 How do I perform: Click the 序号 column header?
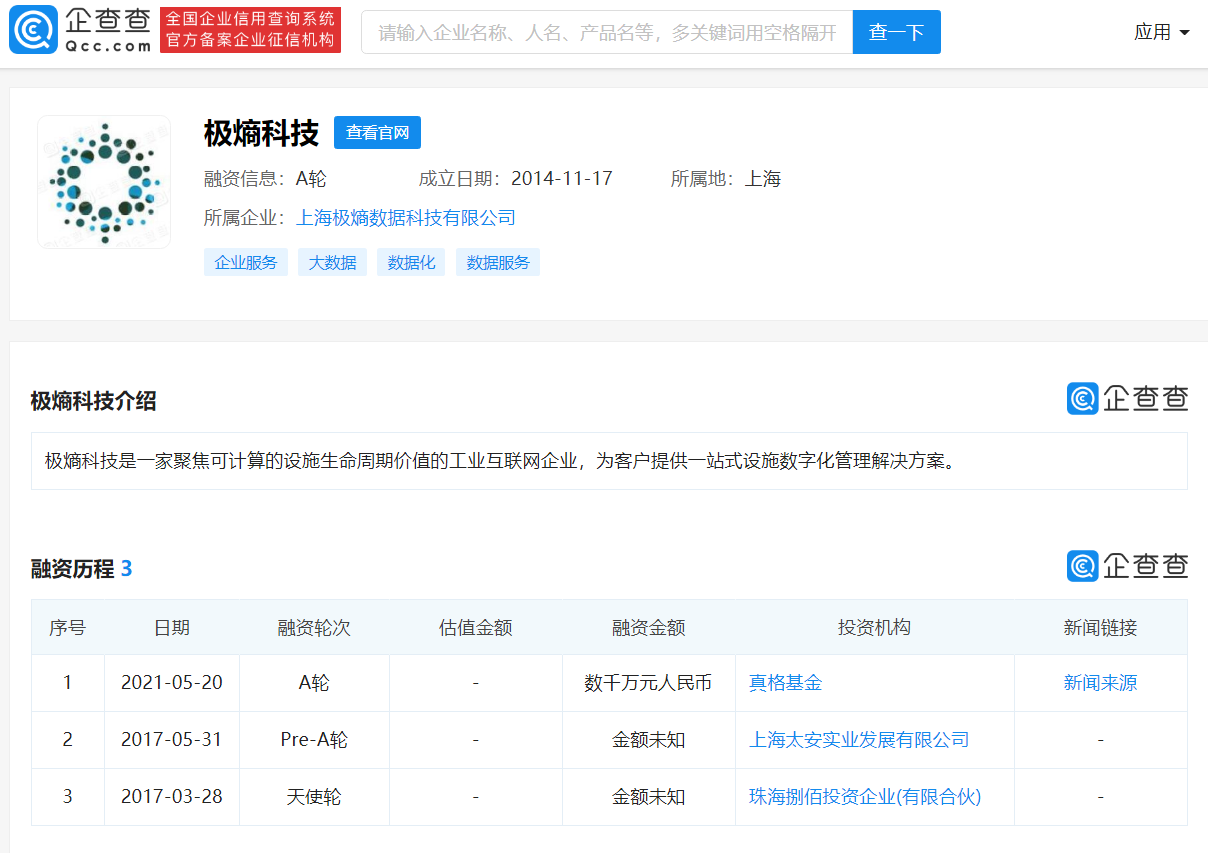68,628
